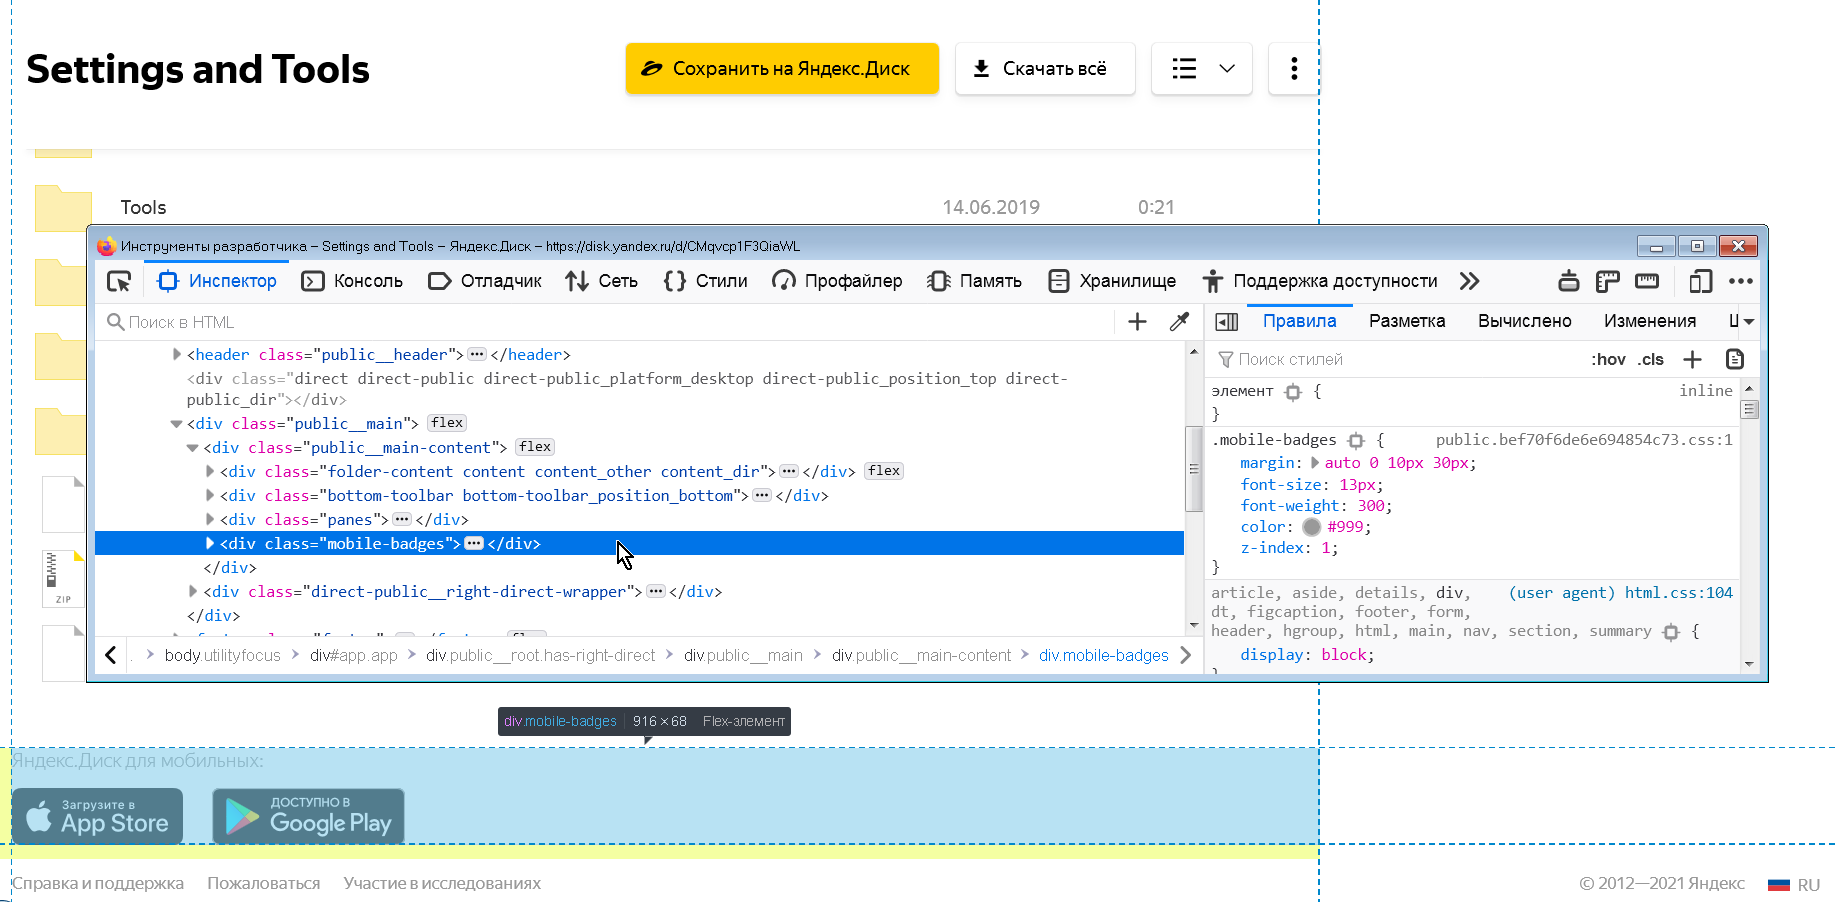The width and height of the screenshot is (1837, 902).
Task: Open the view mode dropdown beside the list icon
Action: click(x=1227, y=68)
